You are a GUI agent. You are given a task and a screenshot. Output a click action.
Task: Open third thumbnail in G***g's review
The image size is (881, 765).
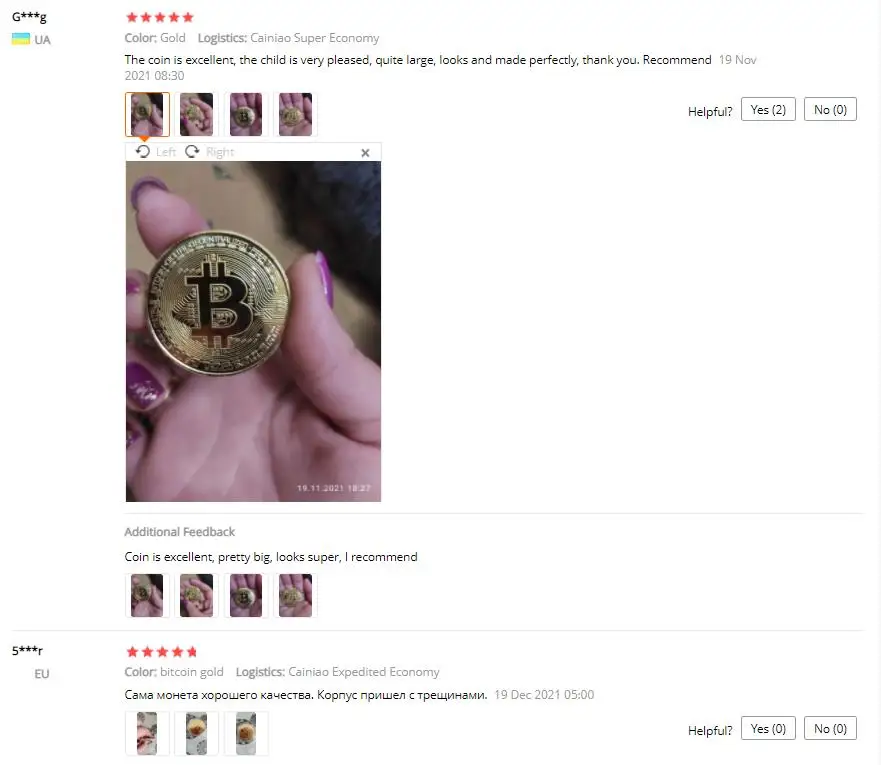pos(246,115)
